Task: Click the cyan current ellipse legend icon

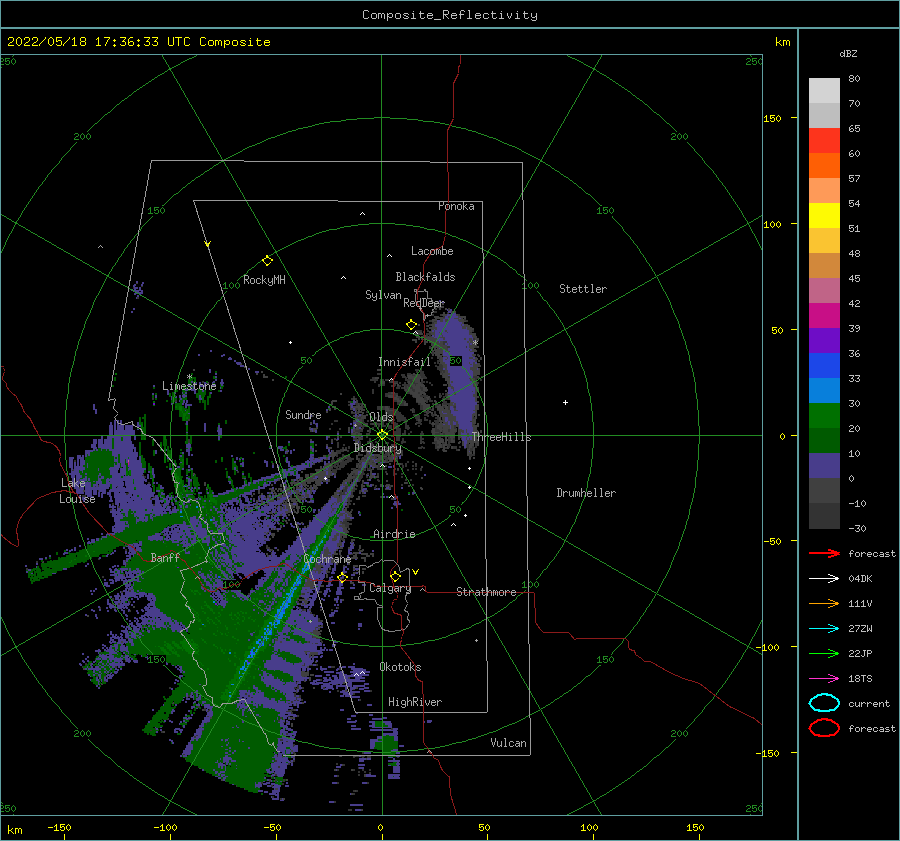Action: tap(824, 703)
